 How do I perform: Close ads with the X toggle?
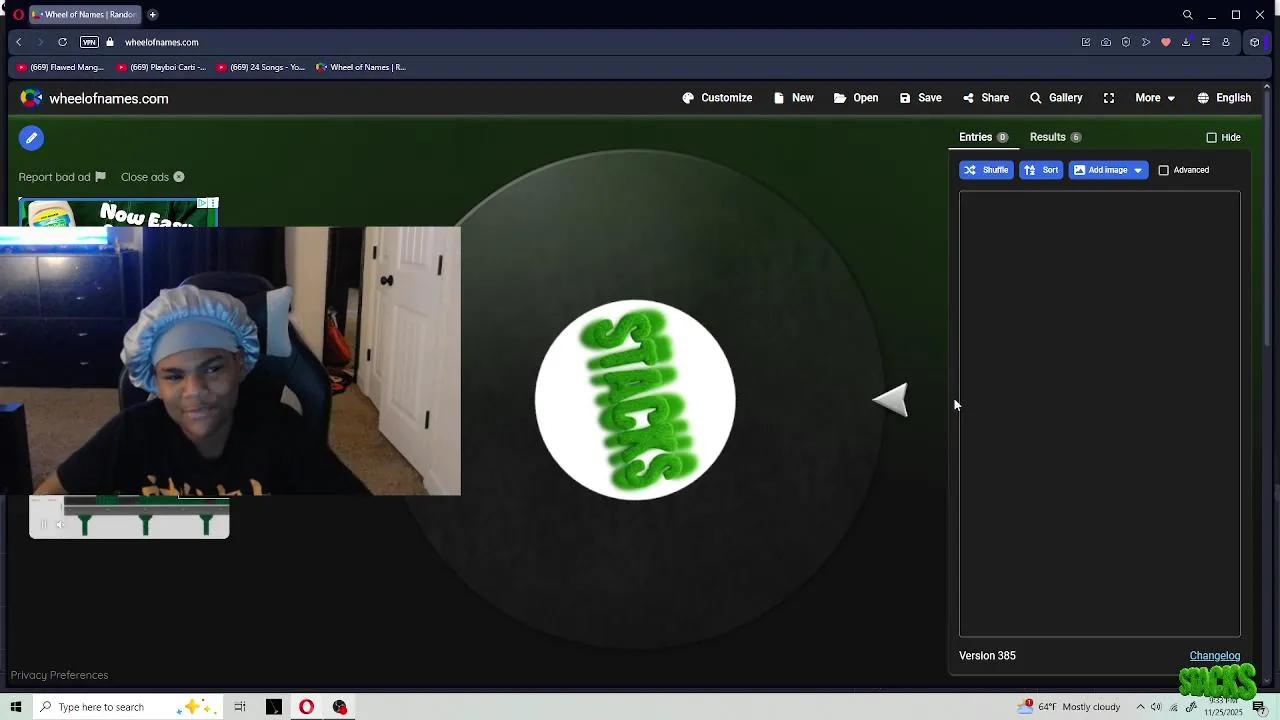click(x=178, y=176)
